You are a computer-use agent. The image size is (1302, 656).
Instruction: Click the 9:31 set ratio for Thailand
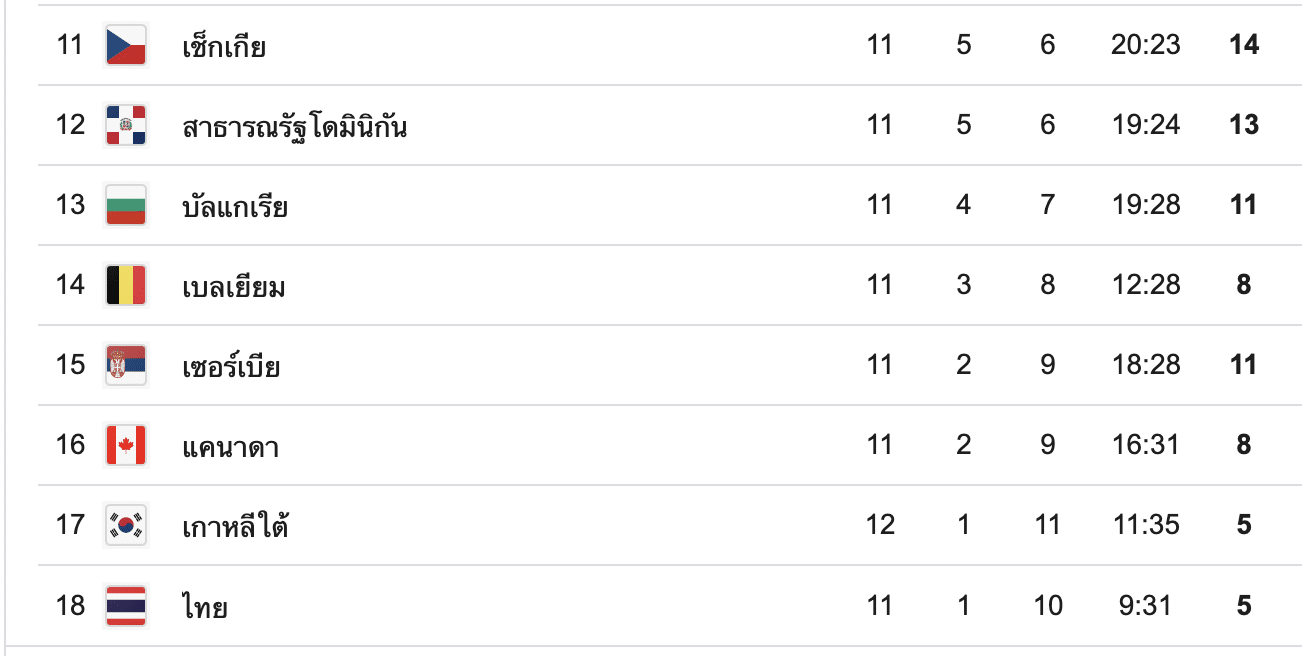coord(1145,605)
